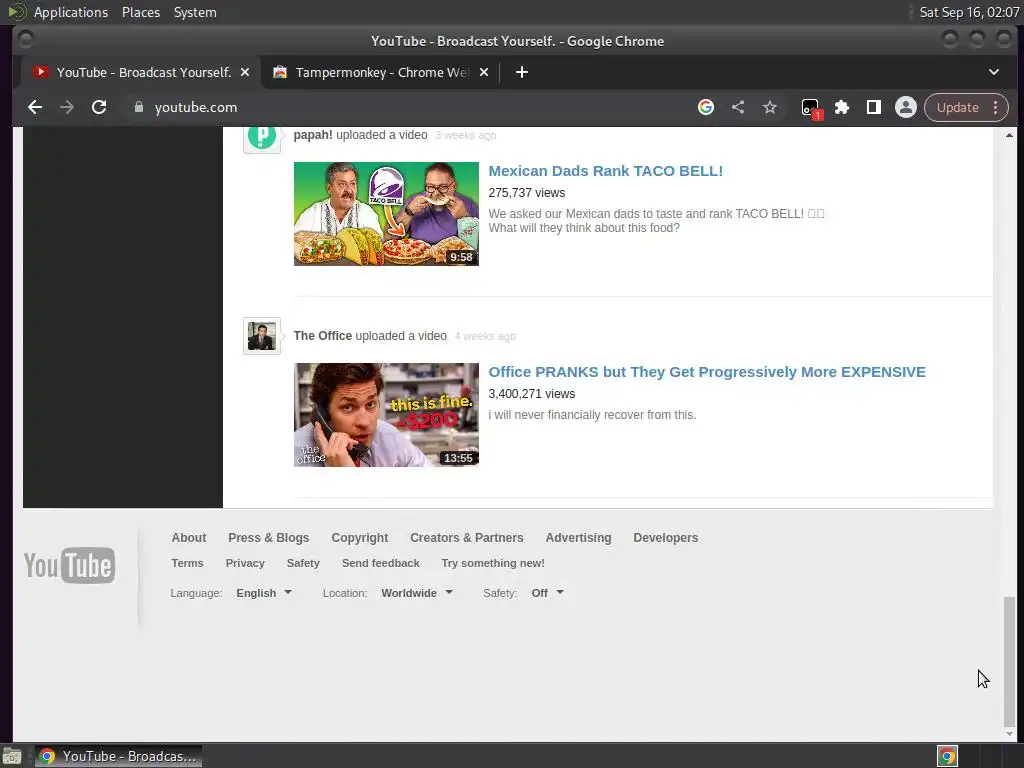Click The Office pranks video thumbnail
Viewport: 1024px width, 768px height.
(x=386, y=415)
